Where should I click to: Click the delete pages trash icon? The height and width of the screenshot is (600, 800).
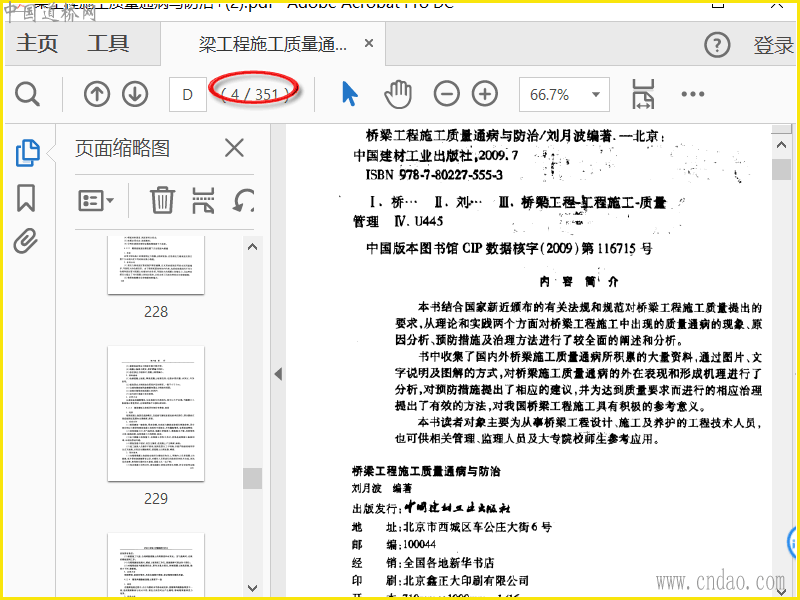click(162, 200)
